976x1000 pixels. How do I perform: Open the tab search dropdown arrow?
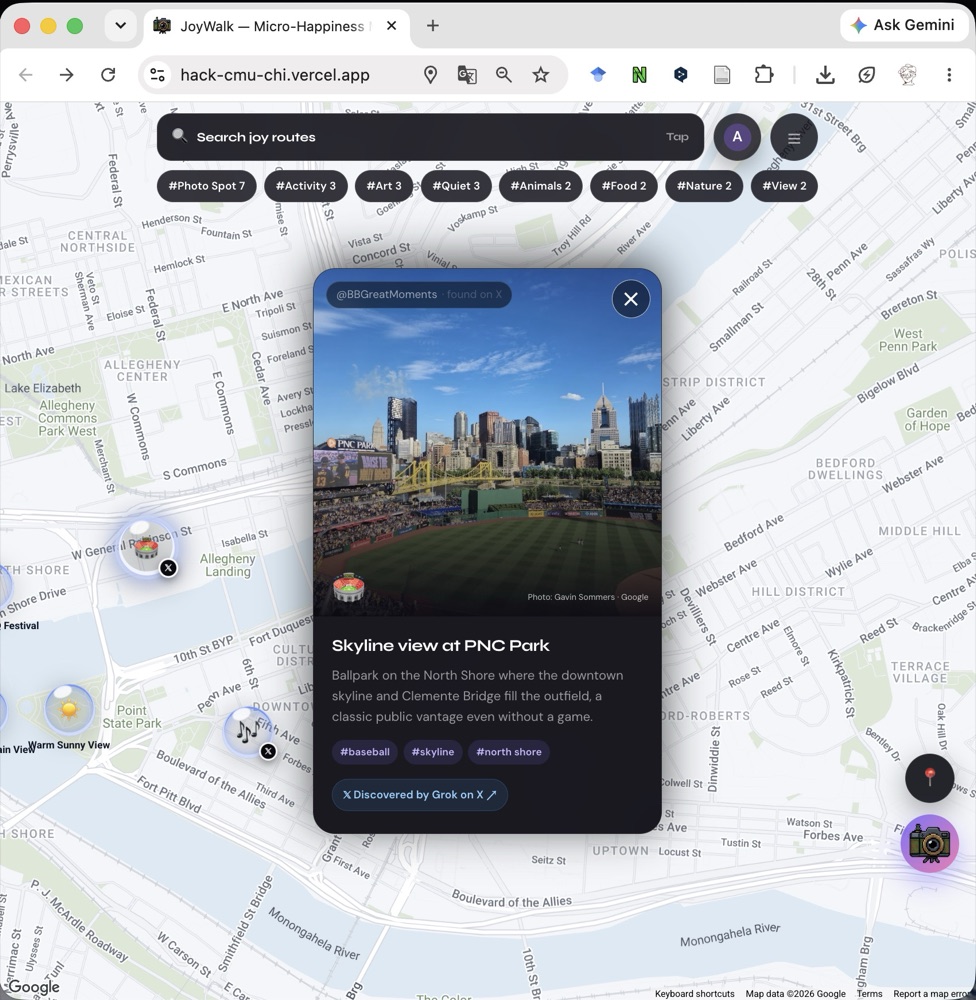coord(121,26)
